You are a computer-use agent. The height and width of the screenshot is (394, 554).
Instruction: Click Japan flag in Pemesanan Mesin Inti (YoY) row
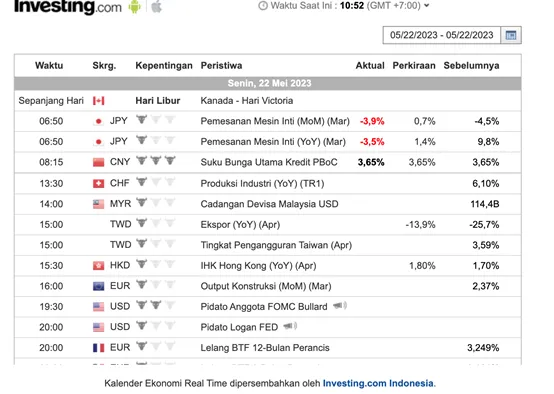point(99,142)
